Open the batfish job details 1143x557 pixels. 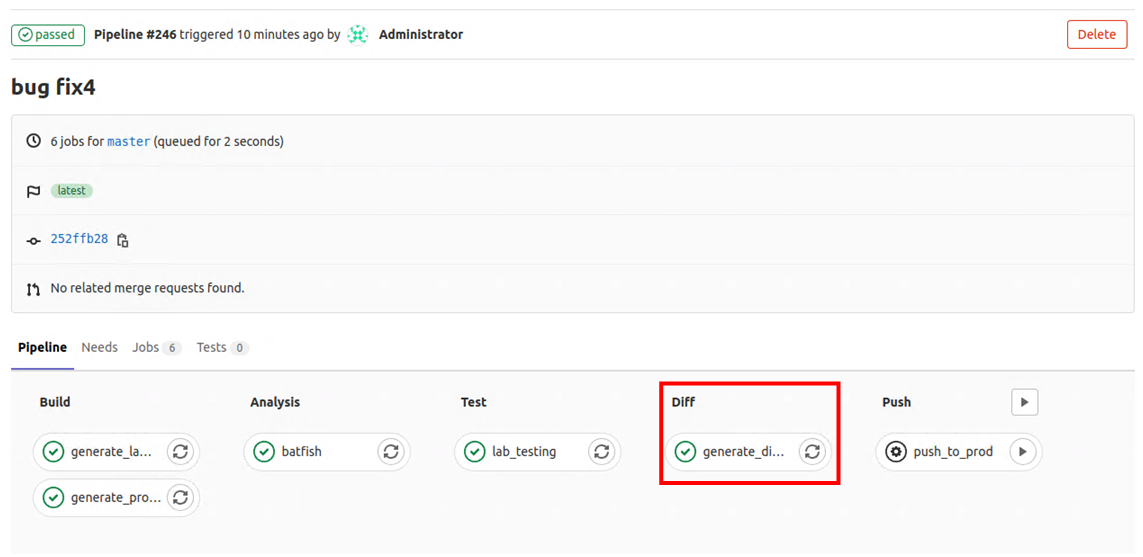pyautogui.click(x=300, y=452)
